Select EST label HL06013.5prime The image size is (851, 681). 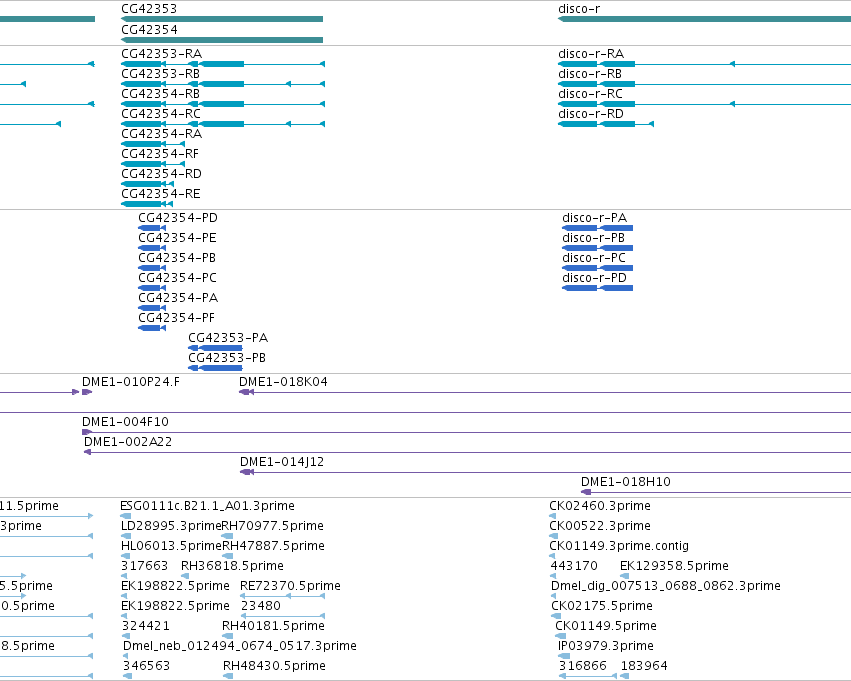click(x=172, y=546)
